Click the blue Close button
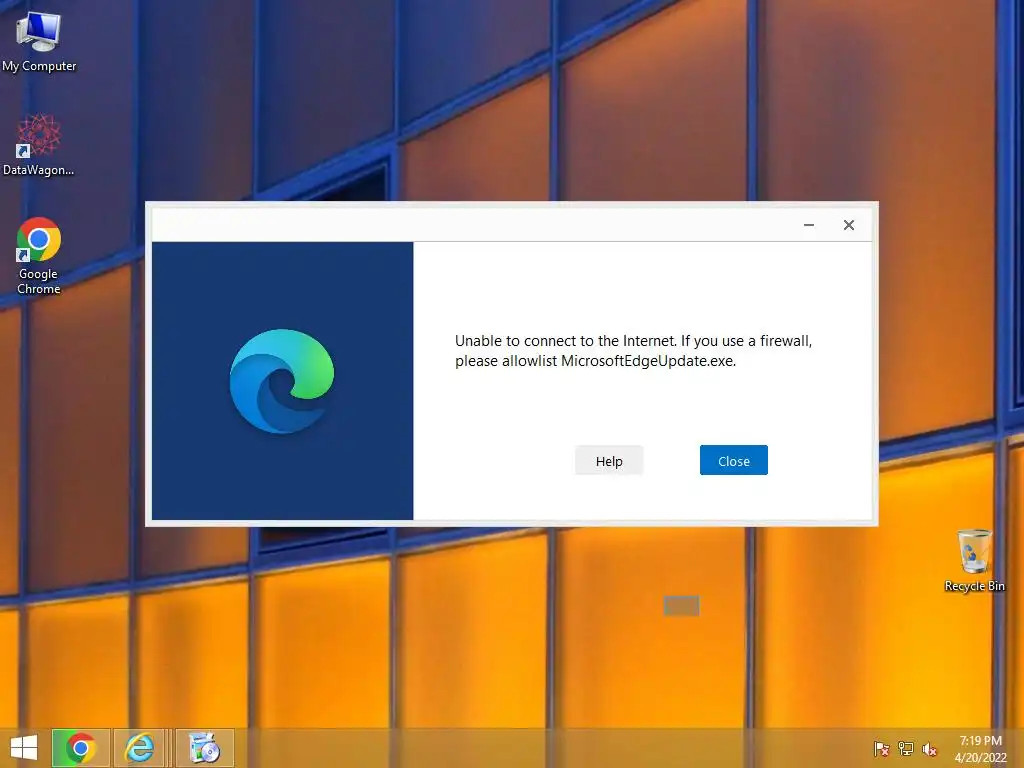The width and height of the screenshot is (1024, 768). coord(733,460)
